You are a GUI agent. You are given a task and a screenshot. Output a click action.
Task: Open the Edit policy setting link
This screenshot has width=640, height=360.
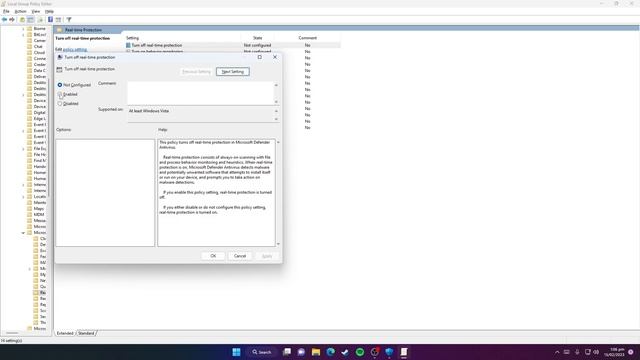tap(75, 49)
